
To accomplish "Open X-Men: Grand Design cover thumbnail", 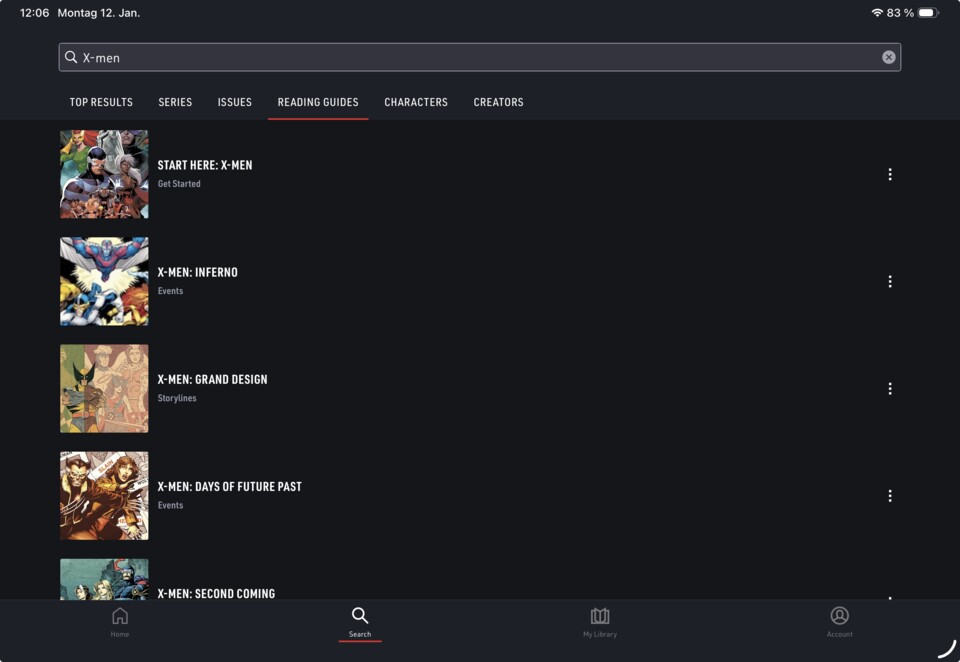I will coord(104,388).
